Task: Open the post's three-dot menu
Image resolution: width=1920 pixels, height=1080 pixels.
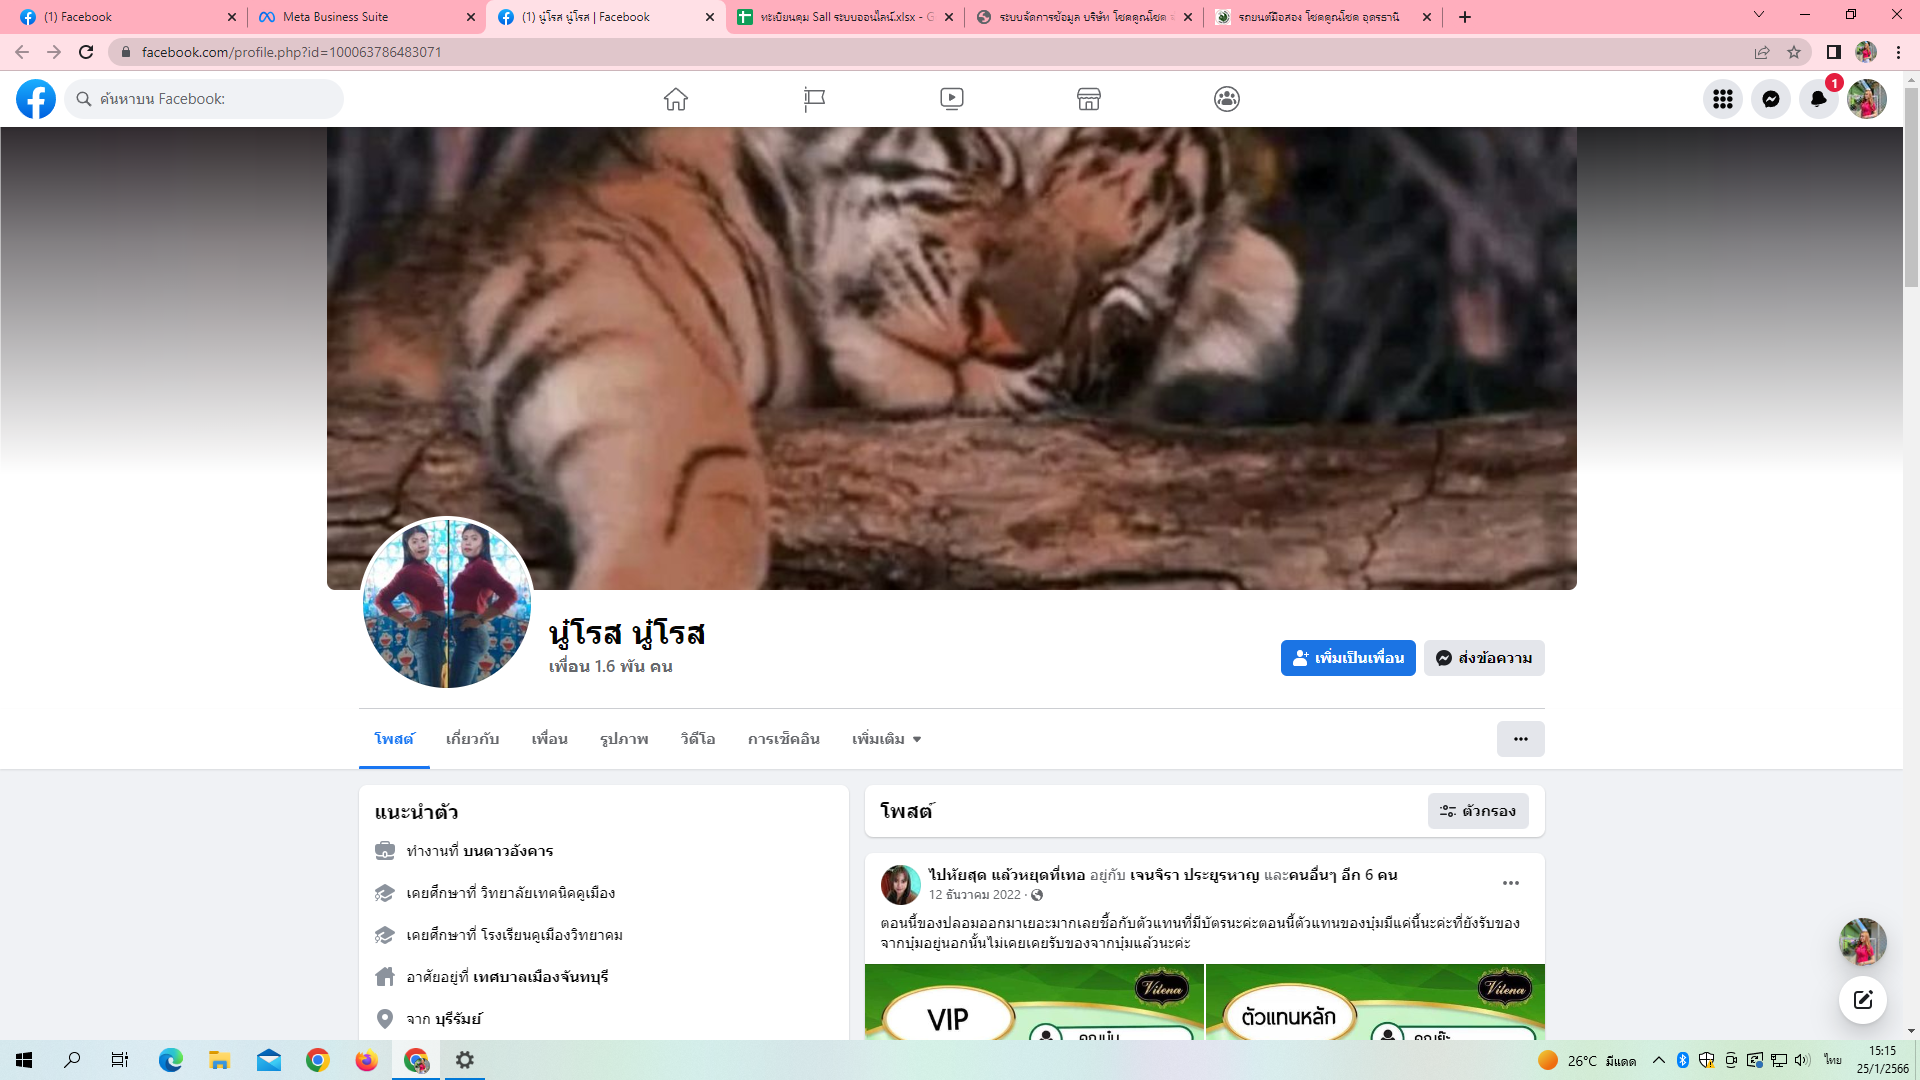Action: tap(1510, 883)
